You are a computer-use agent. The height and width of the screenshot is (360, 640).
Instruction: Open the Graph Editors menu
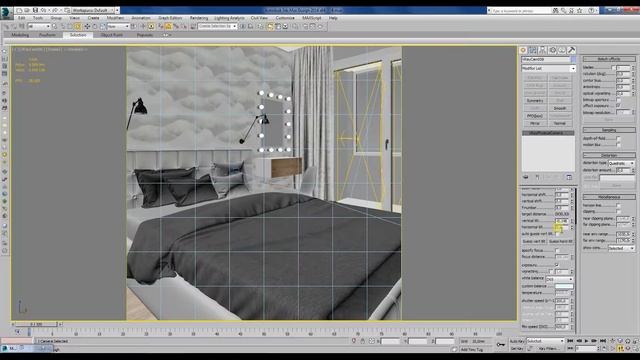pos(170,18)
